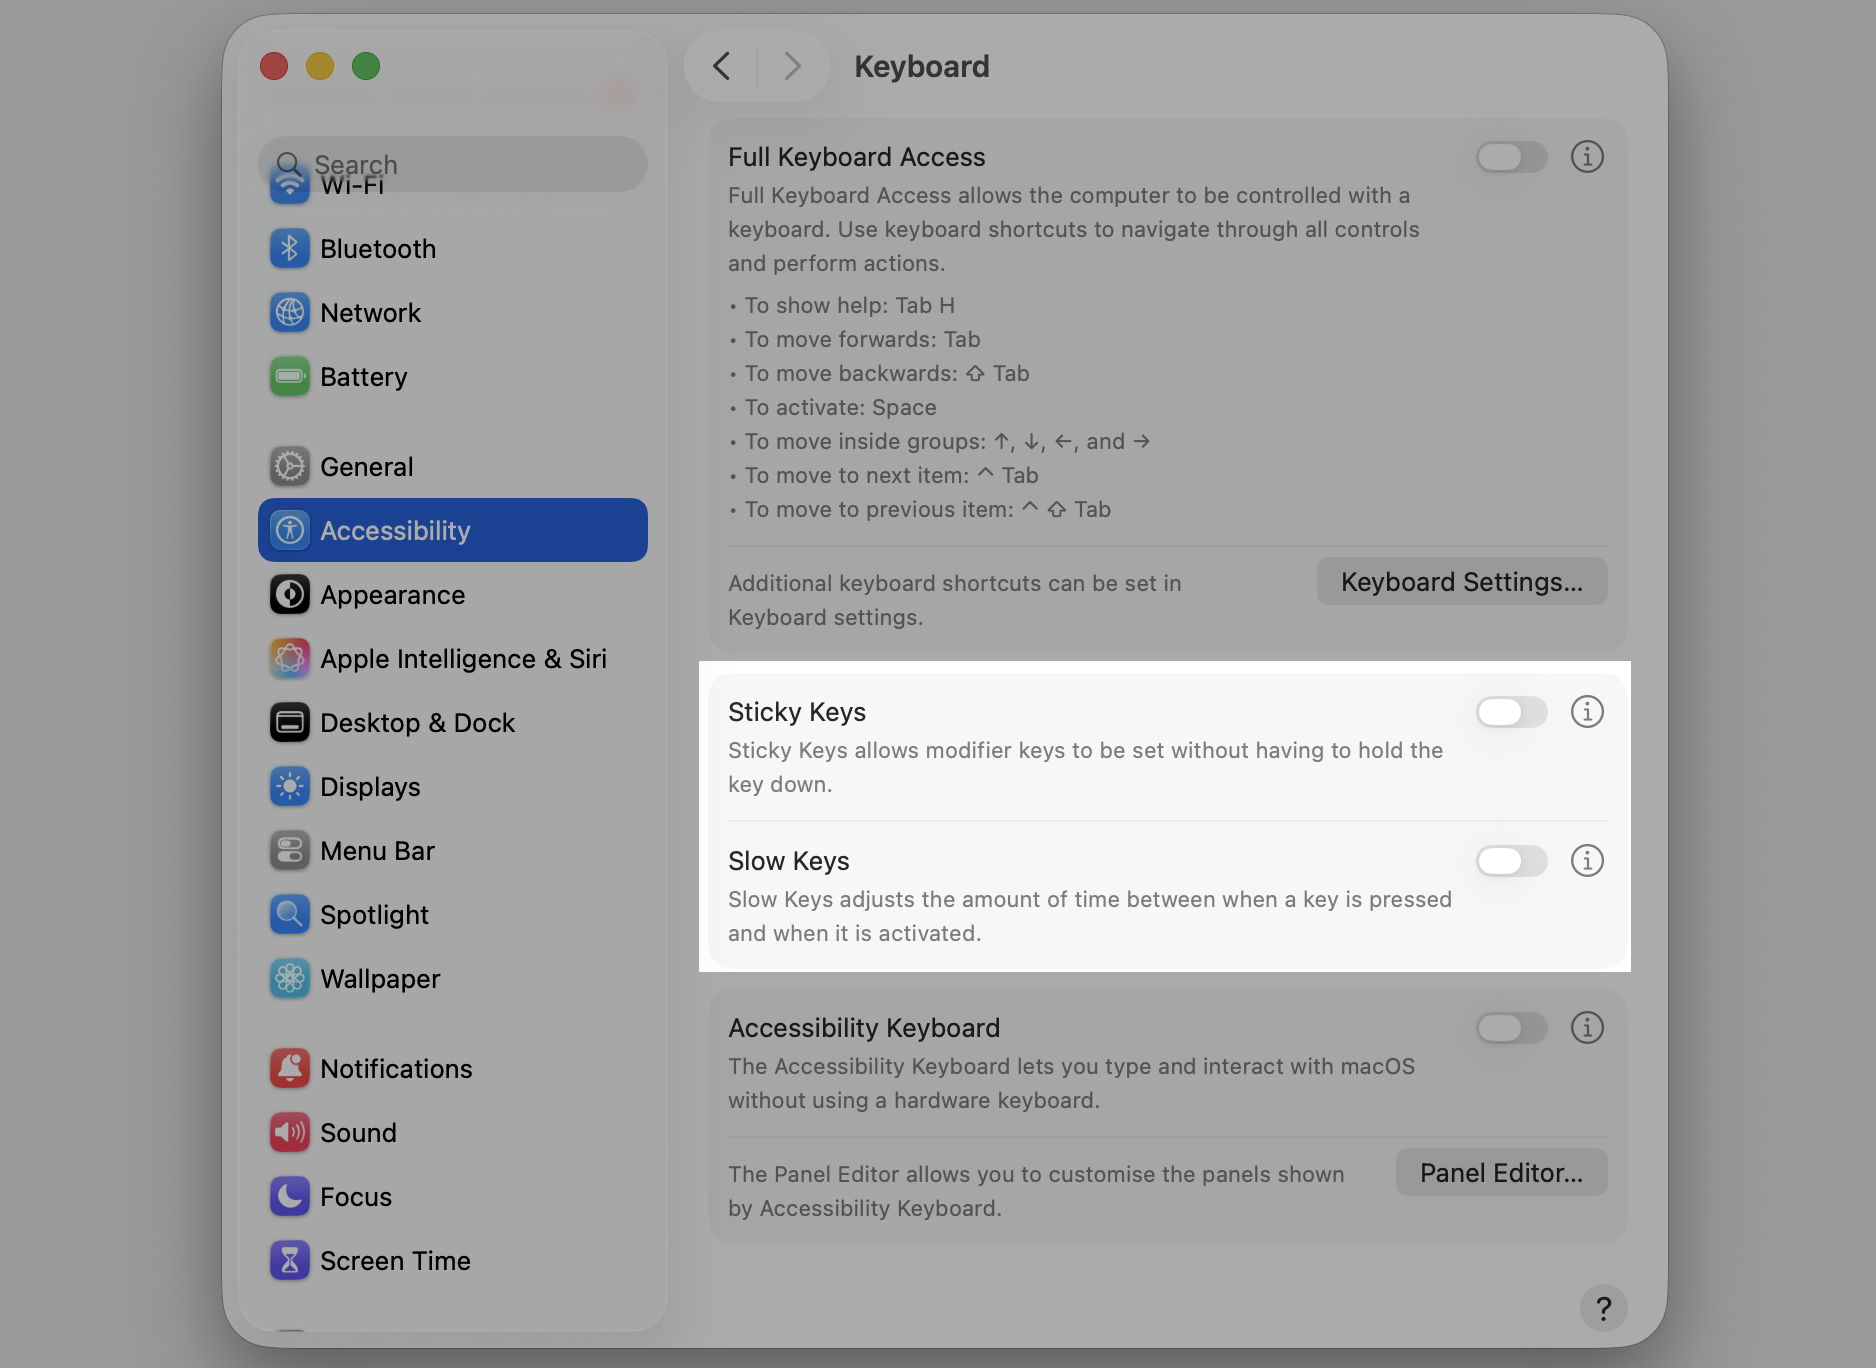Screen dimensions: 1876x1368
Task: Open the Sound speaker icon
Action: (290, 1132)
